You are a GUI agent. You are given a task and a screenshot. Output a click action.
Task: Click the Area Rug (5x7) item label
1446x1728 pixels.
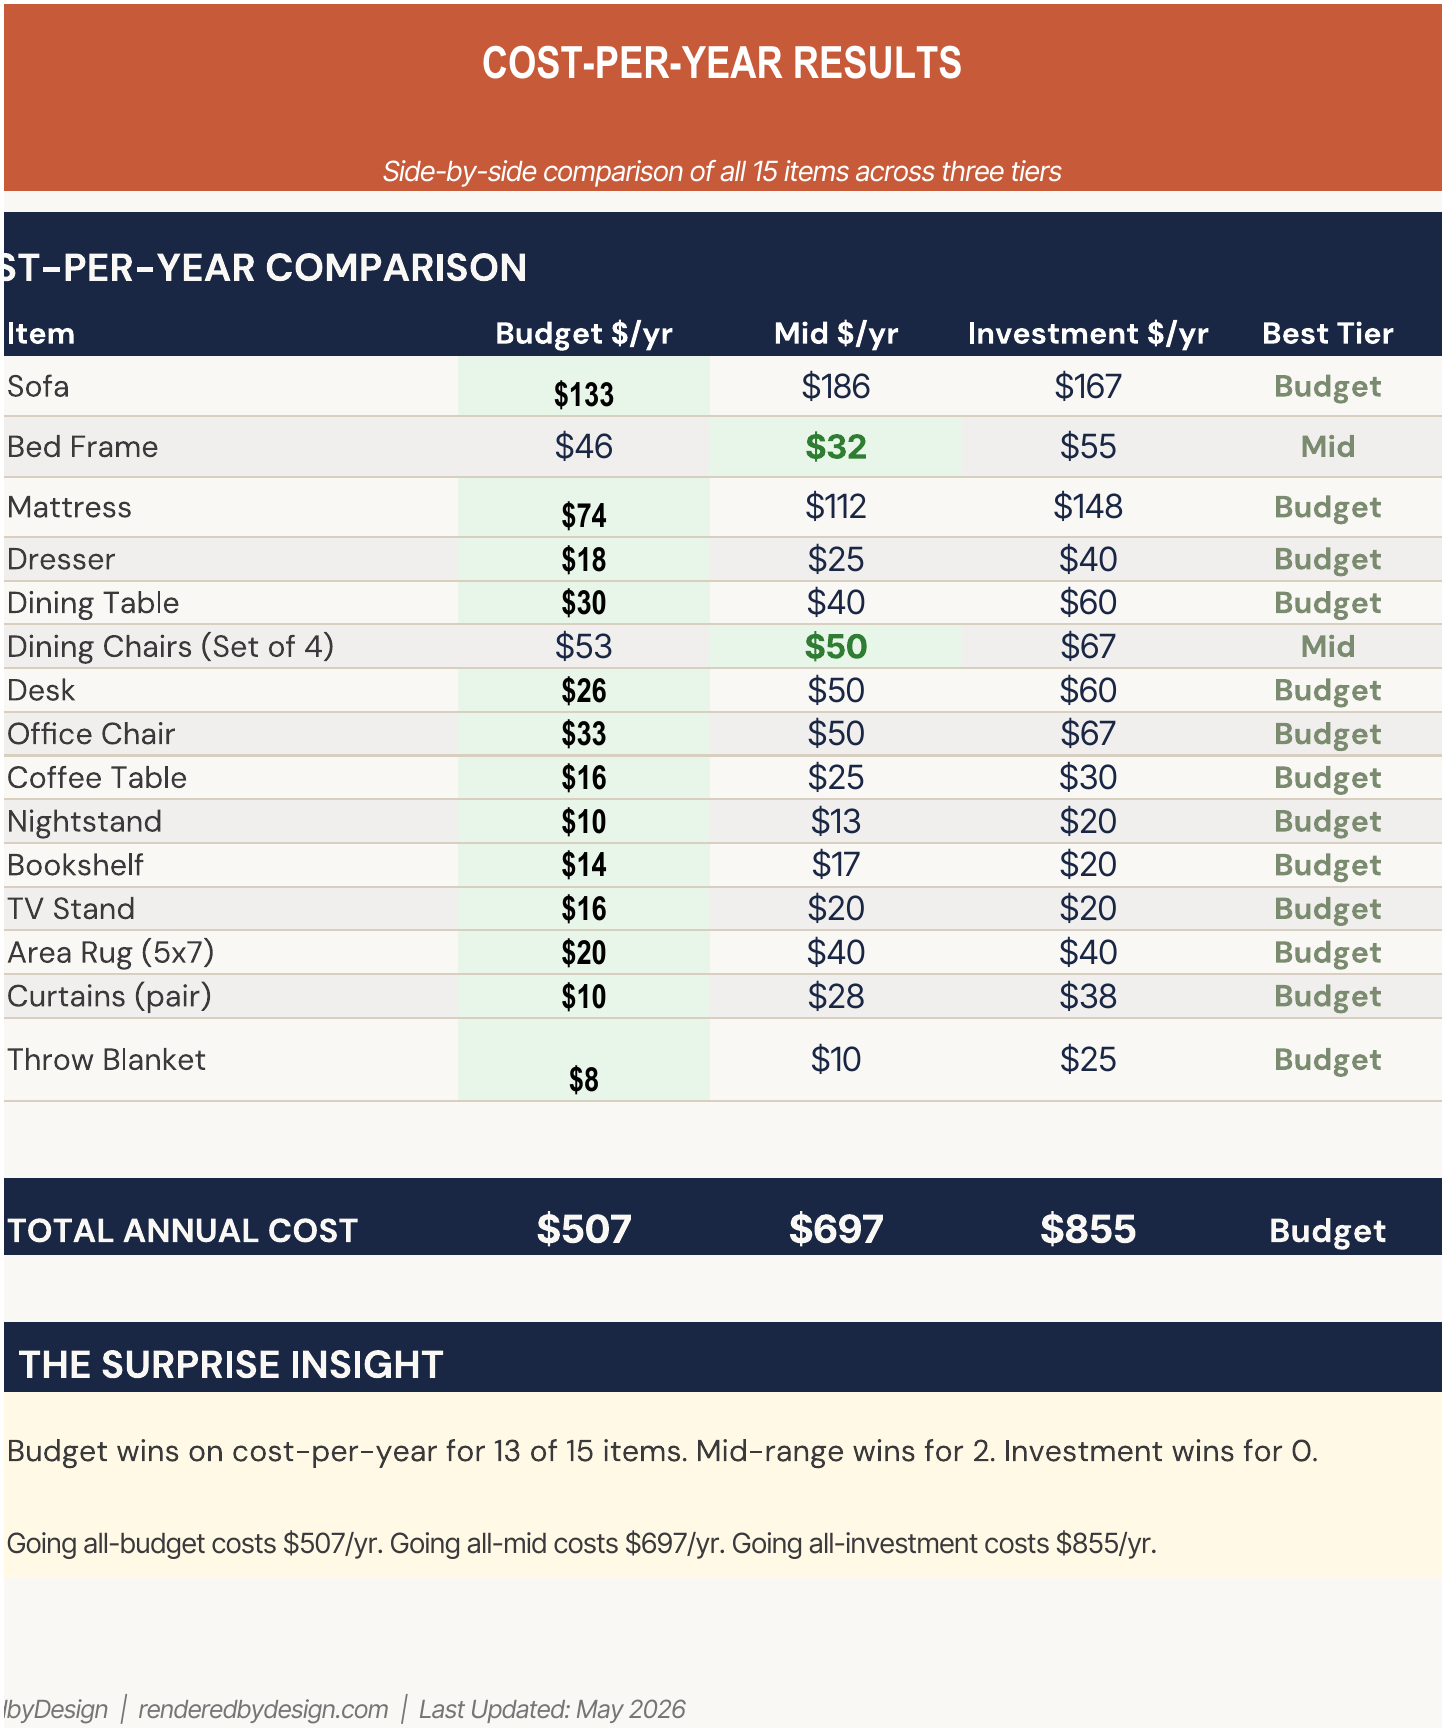pyautogui.click(x=111, y=952)
